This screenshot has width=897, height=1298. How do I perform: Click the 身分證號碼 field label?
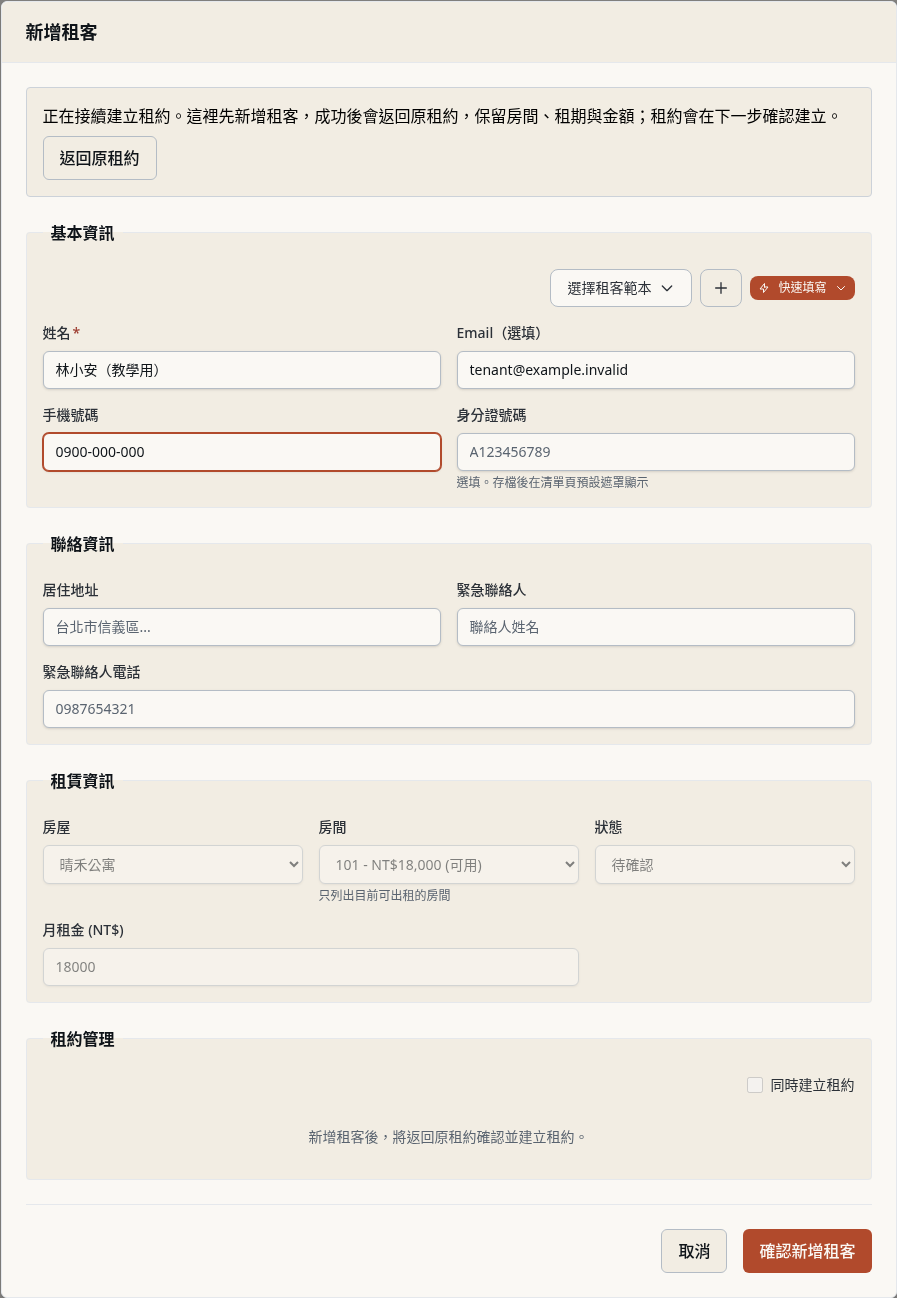492,414
